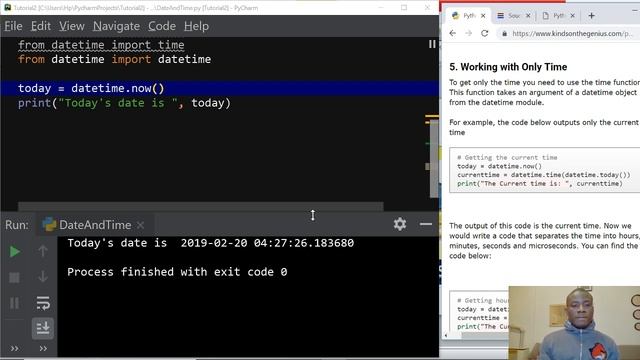
Task: Click the editor vertical scrollbar thumb
Action: (434, 159)
